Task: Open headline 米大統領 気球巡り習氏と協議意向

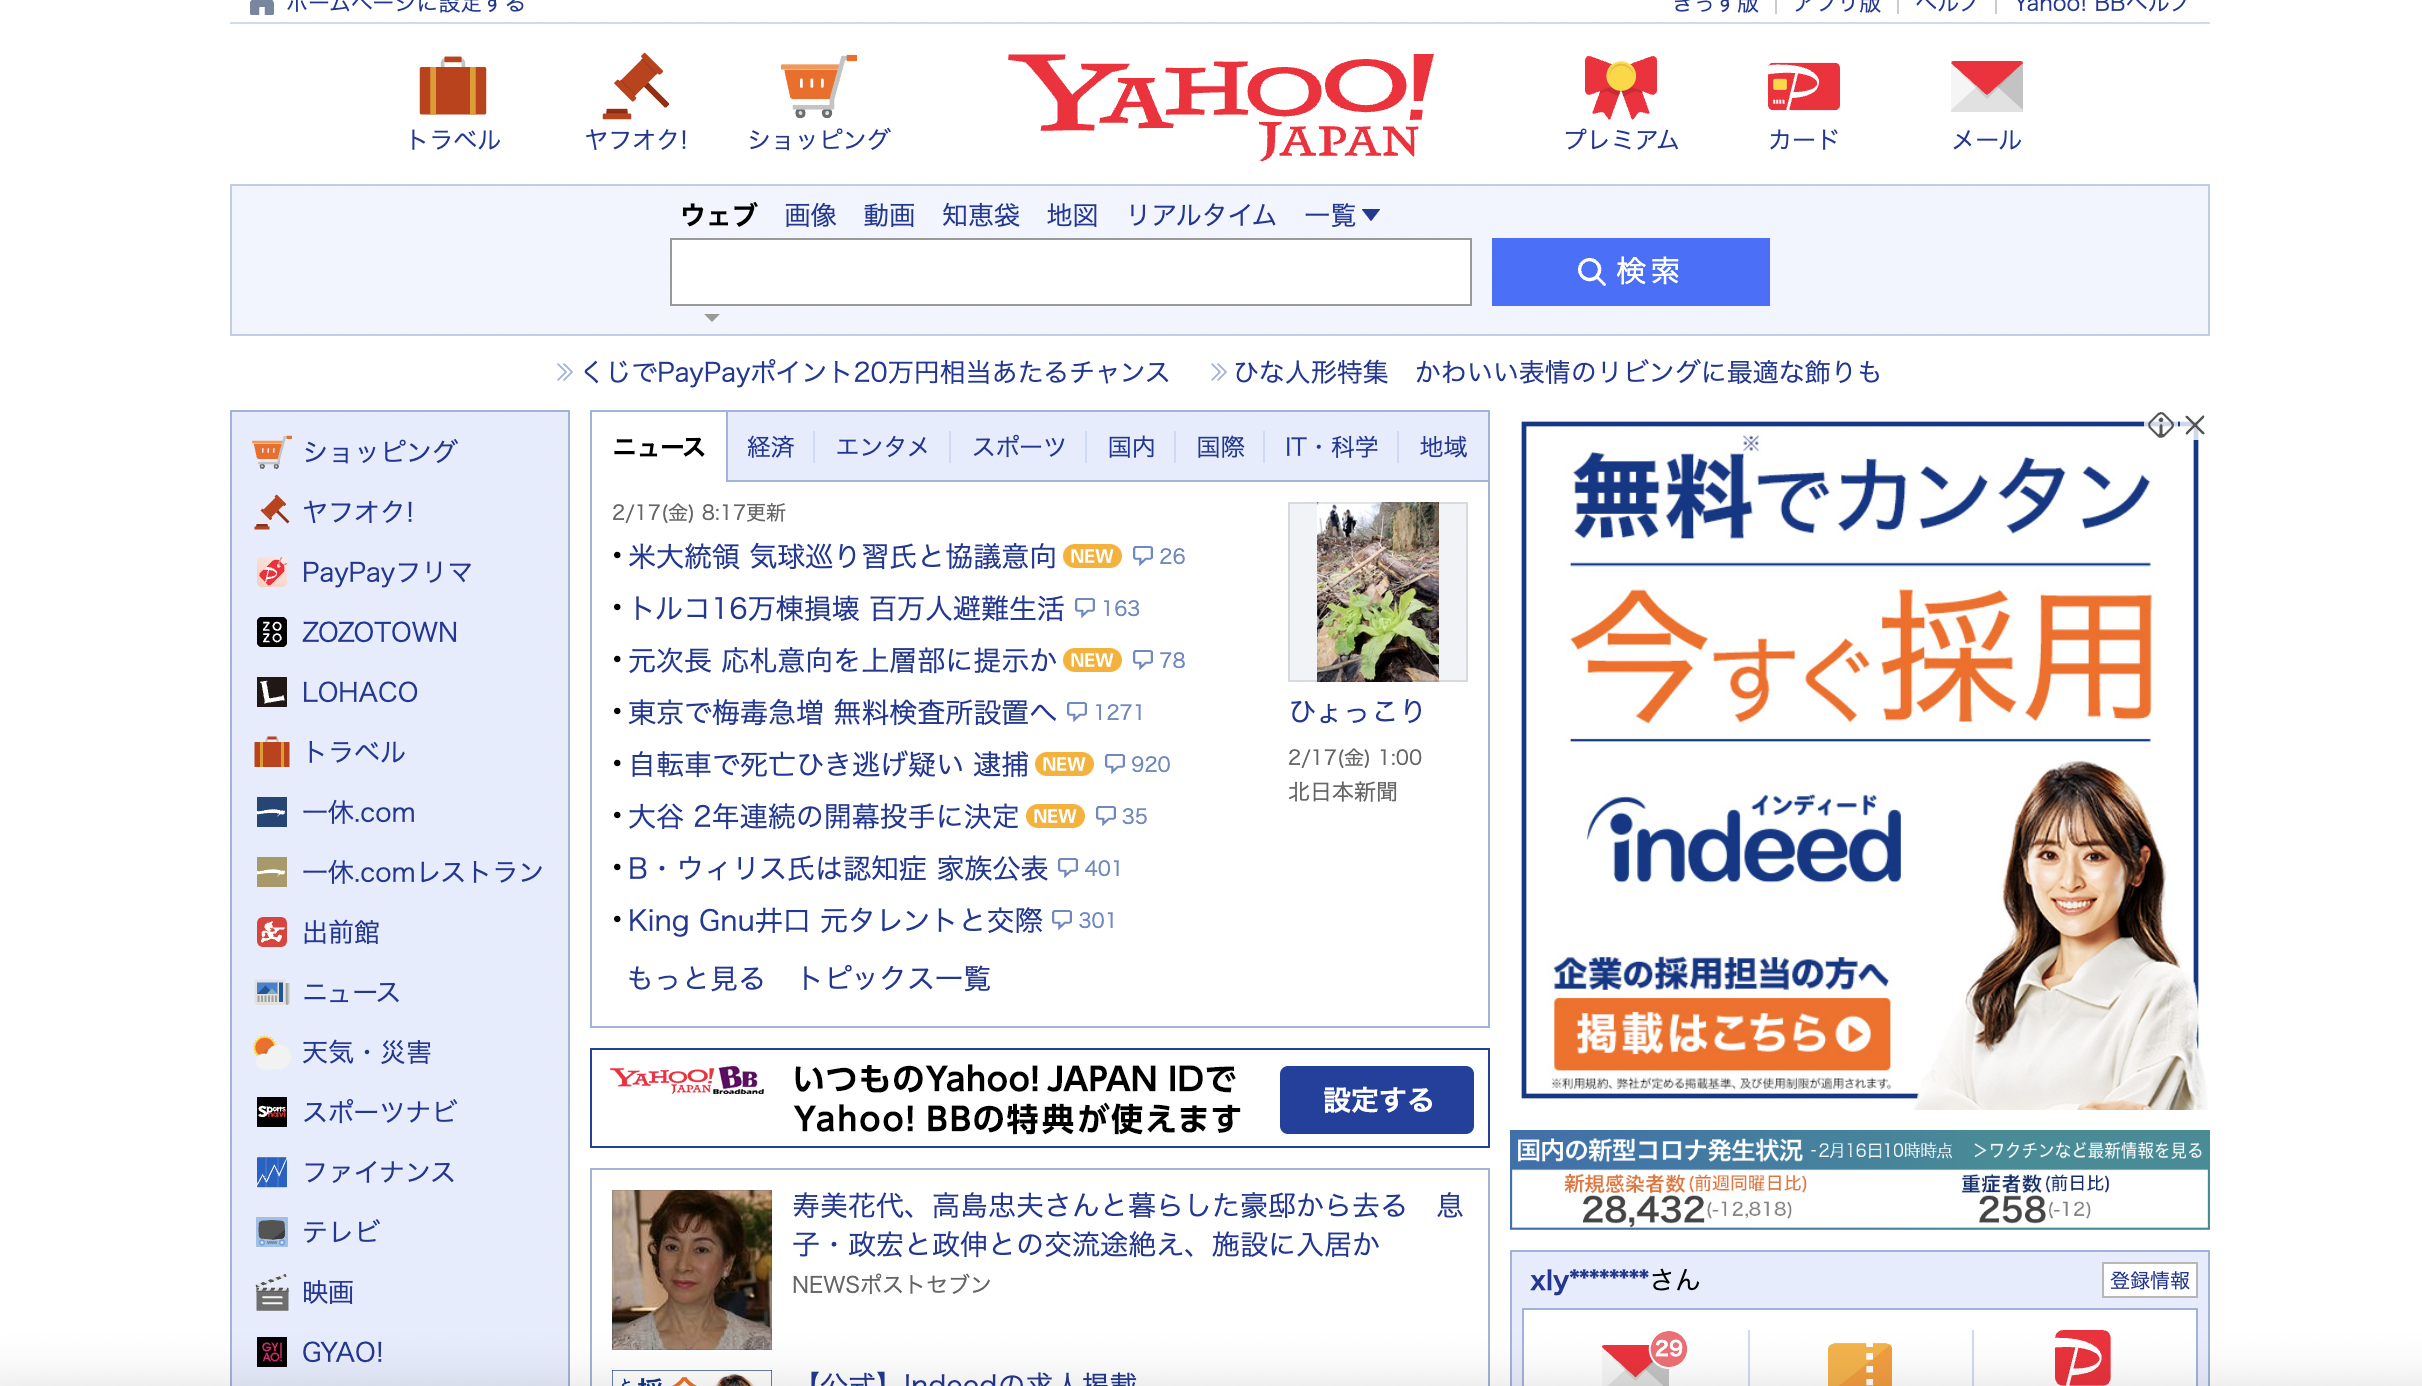Action: coord(842,556)
